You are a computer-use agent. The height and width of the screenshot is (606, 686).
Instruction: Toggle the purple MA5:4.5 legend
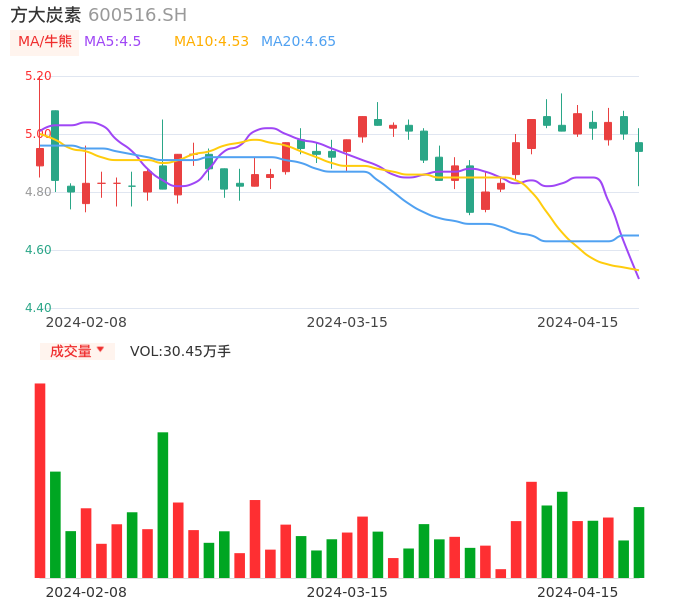(x=112, y=42)
